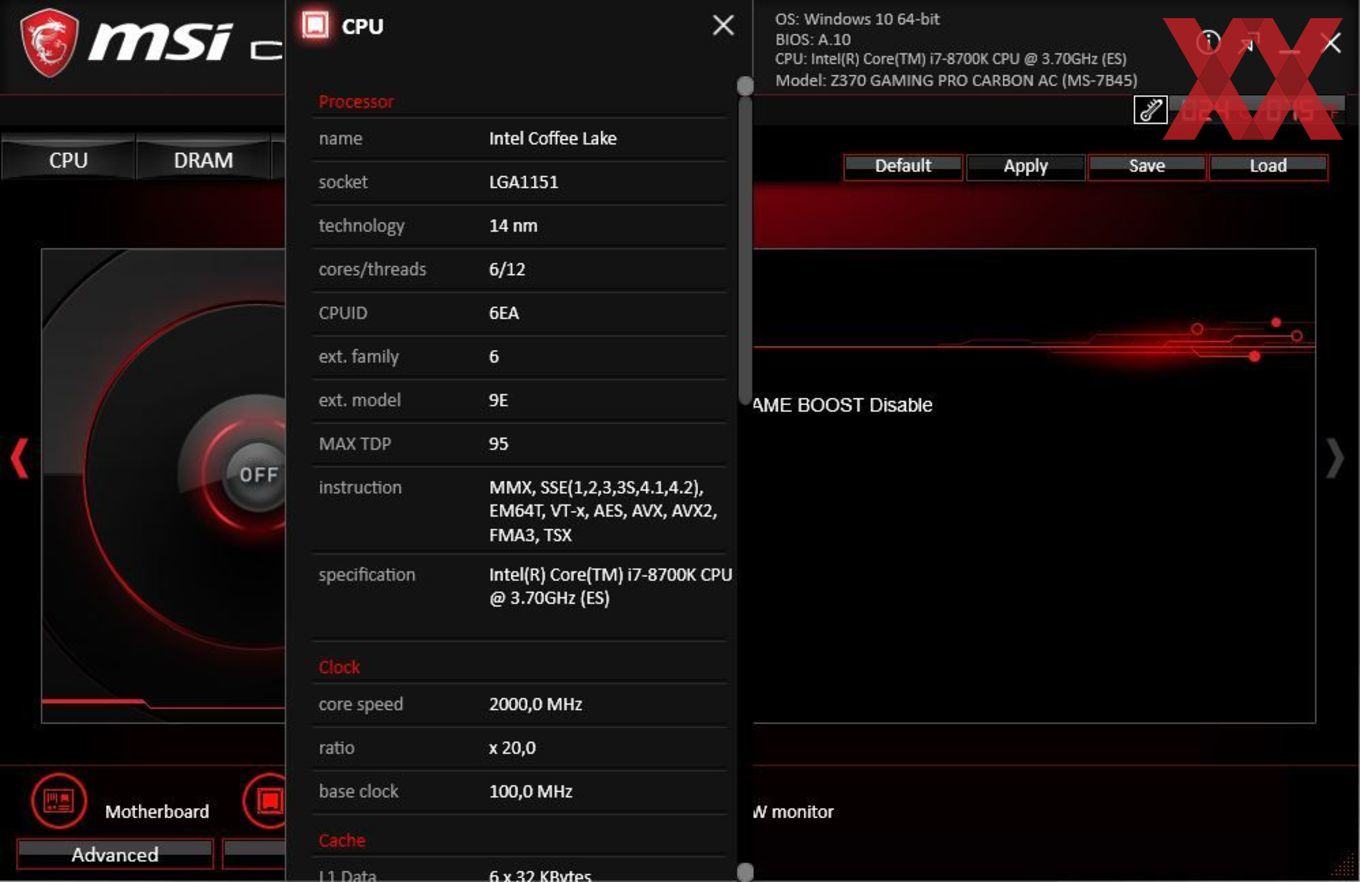Viewport: 1360px width, 882px height.
Task: Select the "6/12" cores/threads value
Action: pos(507,269)
